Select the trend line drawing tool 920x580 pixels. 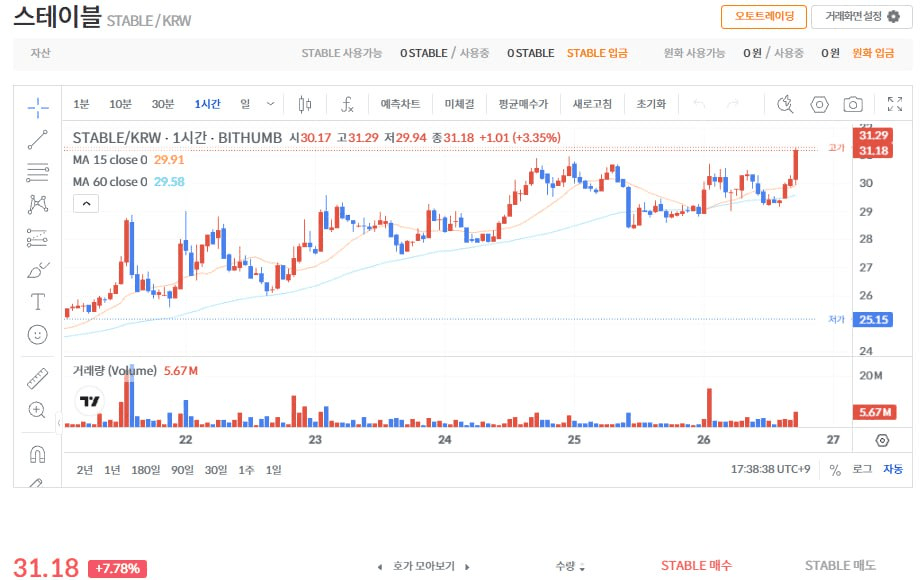[37, 139]
